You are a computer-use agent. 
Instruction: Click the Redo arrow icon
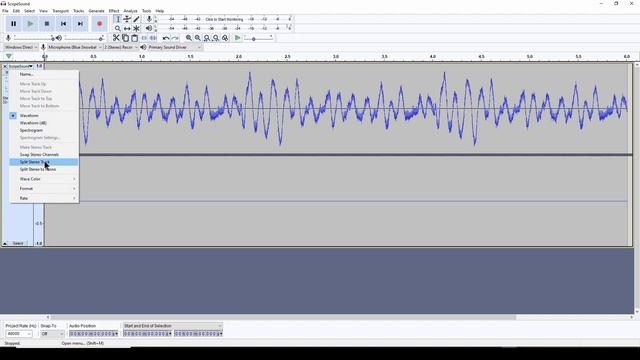click(x=175, y=38)
